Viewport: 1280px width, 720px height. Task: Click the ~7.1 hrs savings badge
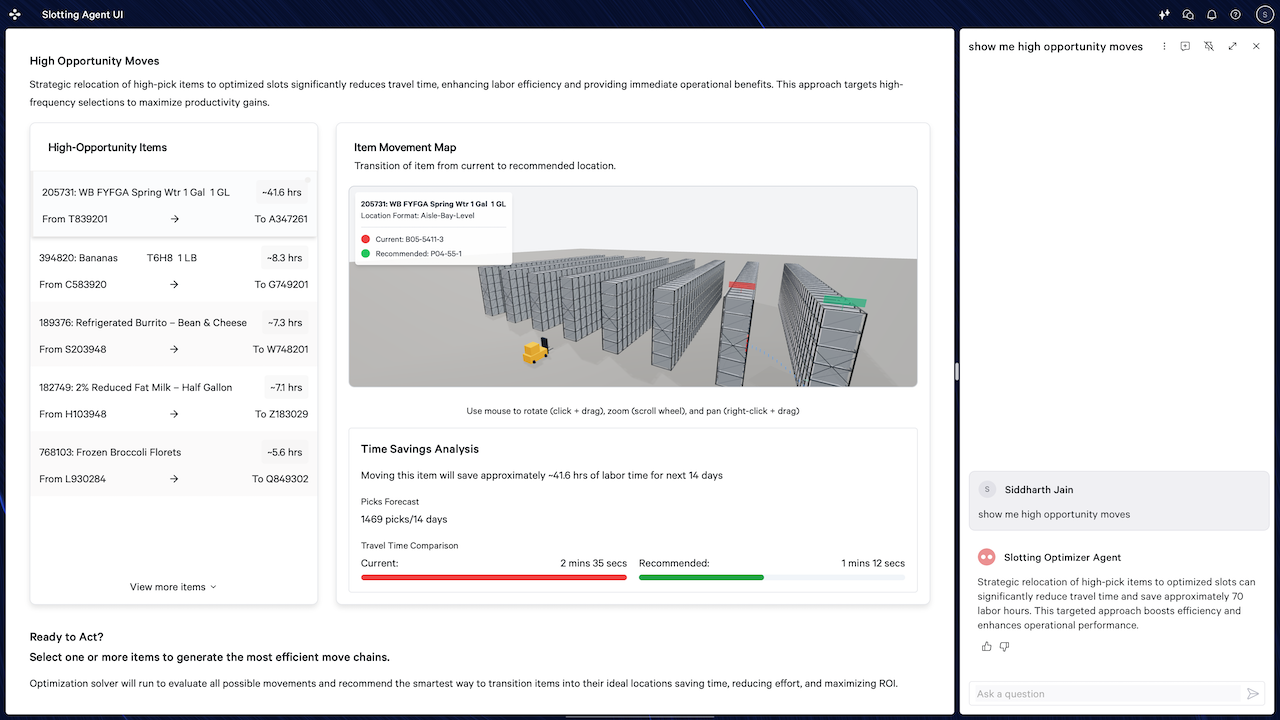285,388
